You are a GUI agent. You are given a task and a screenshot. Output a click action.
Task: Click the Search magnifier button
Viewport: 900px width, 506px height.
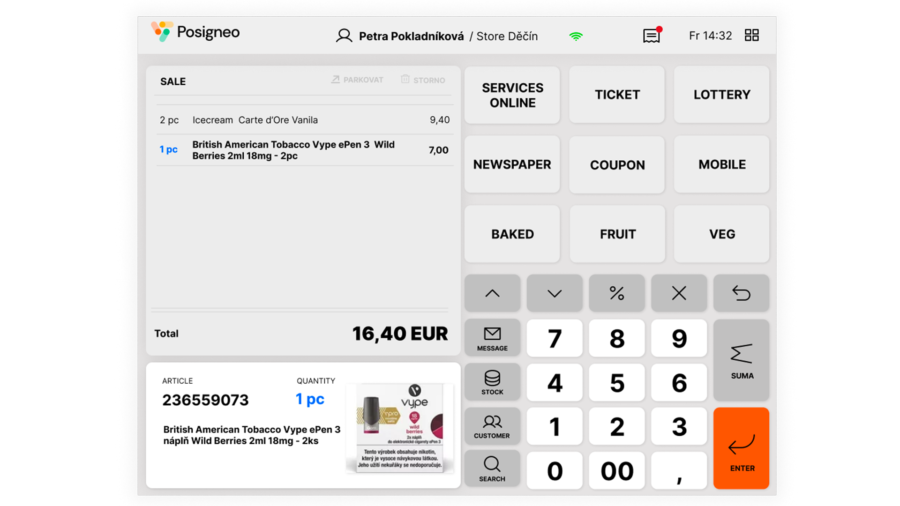[492, 468]
